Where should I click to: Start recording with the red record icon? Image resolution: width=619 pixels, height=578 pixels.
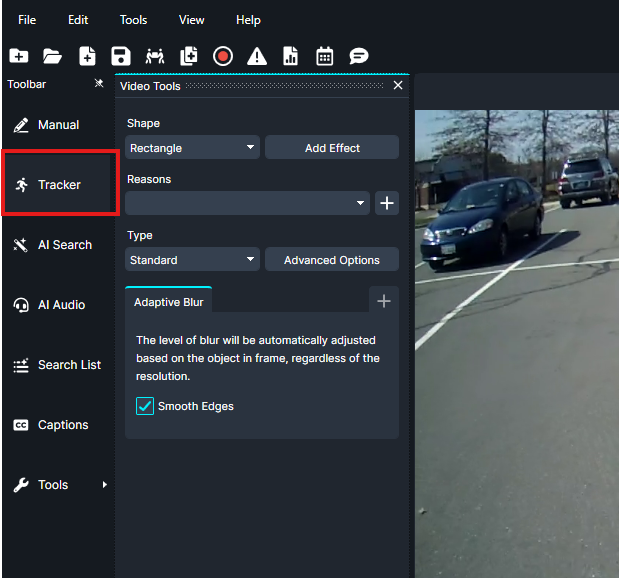pos(223,56)
